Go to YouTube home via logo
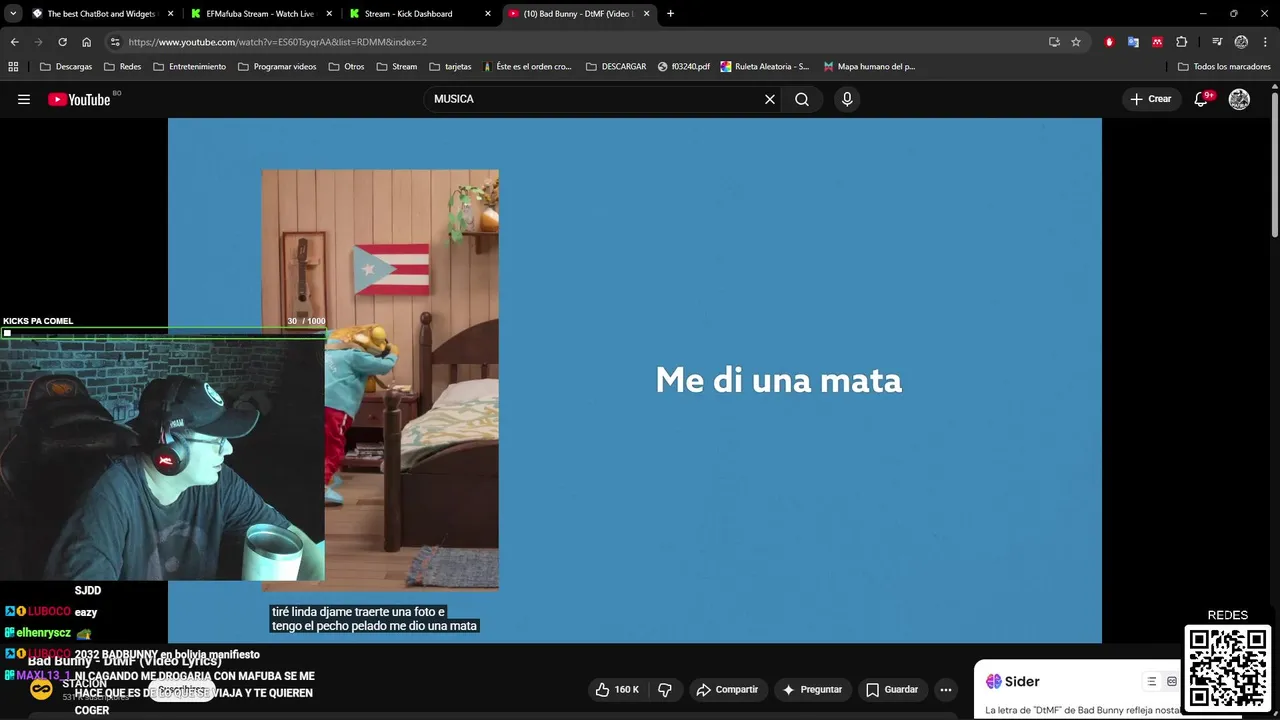This screenshot has width=1280, height=720. [x=79, y=99]
